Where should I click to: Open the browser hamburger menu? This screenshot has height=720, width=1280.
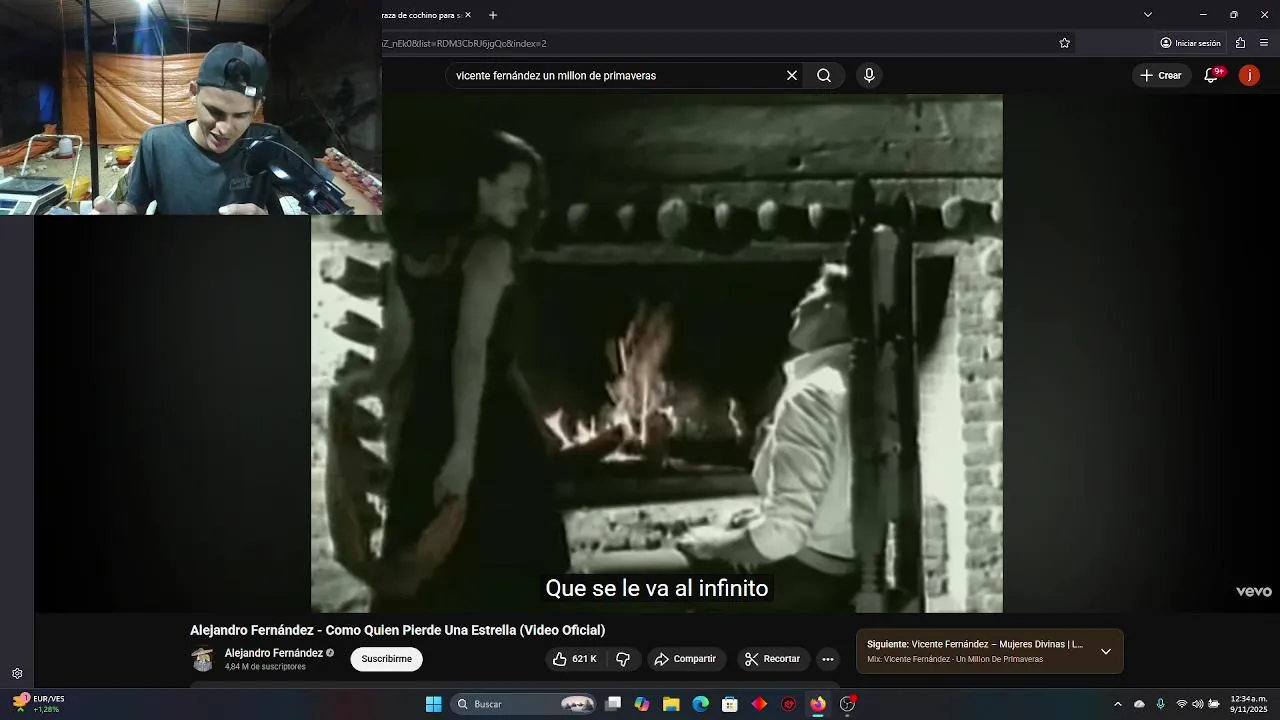click(1265, 43)
